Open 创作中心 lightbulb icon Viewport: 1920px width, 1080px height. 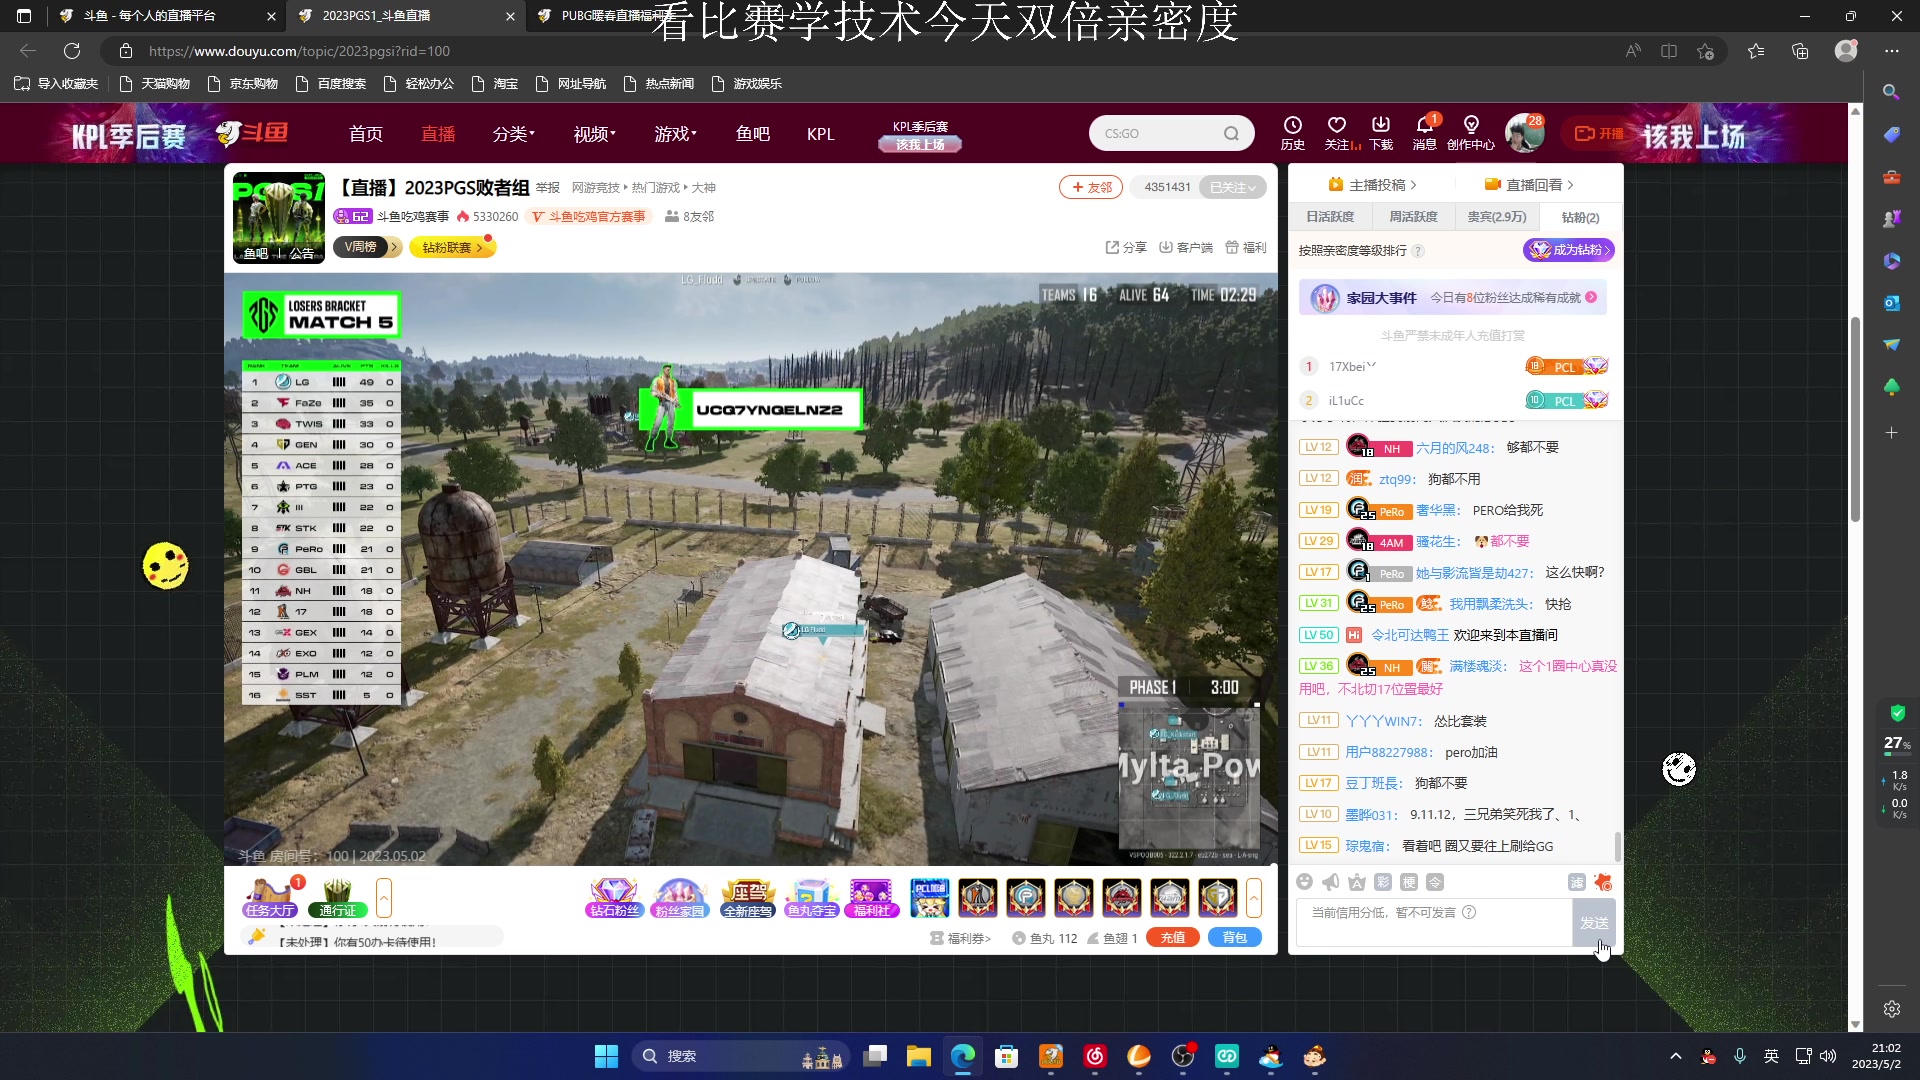click(1471, 132)
